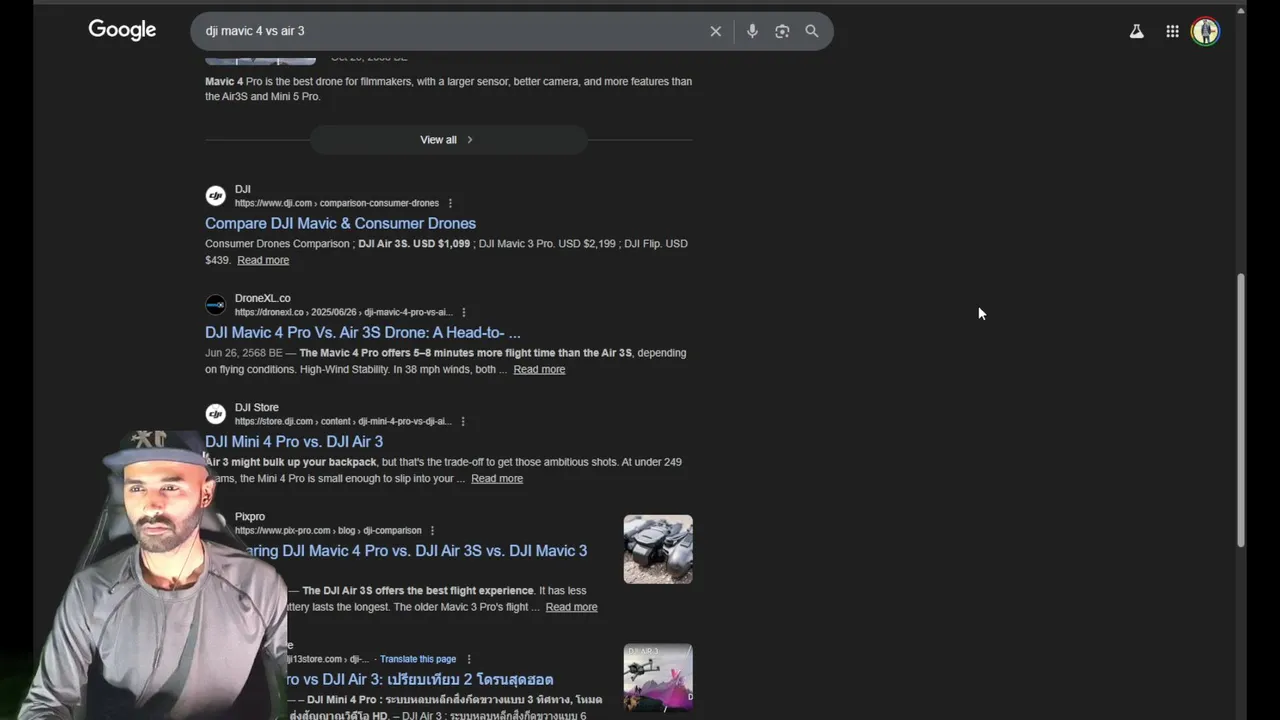Open more options for the Pixpro result

point(432,530)
